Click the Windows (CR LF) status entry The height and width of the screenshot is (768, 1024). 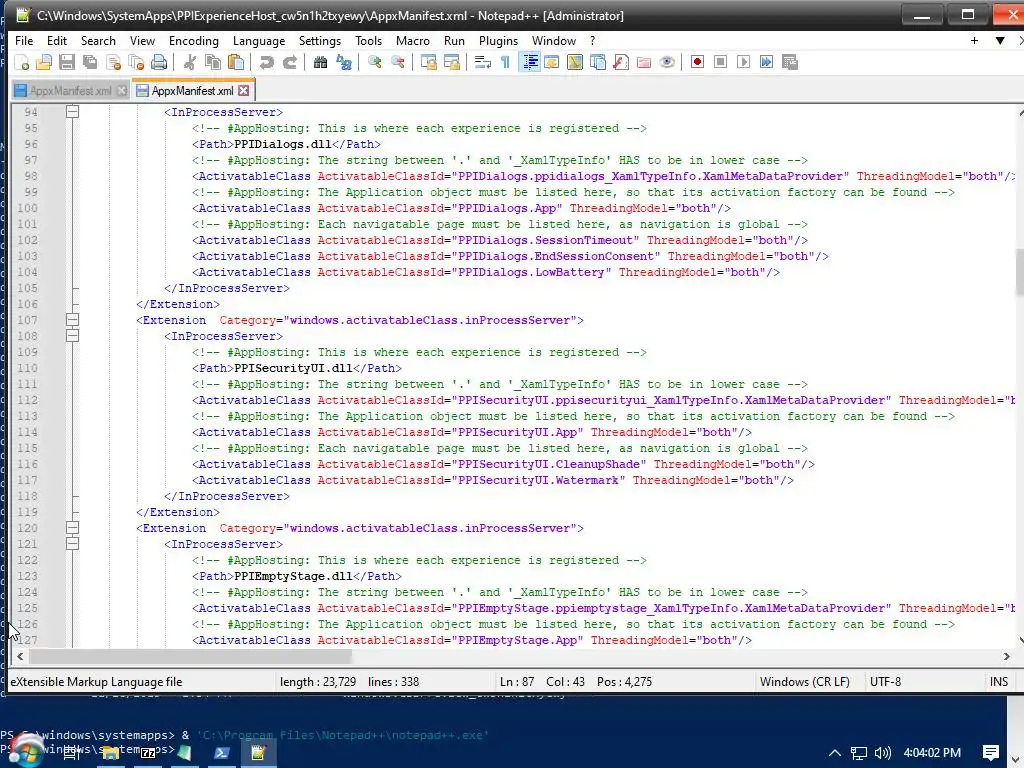point(805,682)
